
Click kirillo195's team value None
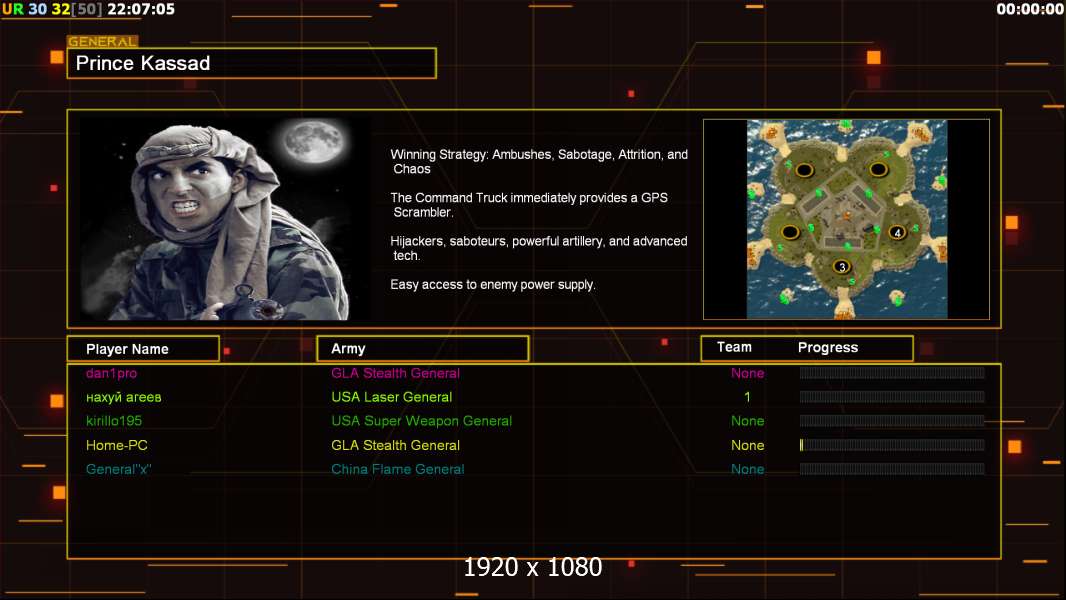748,421
